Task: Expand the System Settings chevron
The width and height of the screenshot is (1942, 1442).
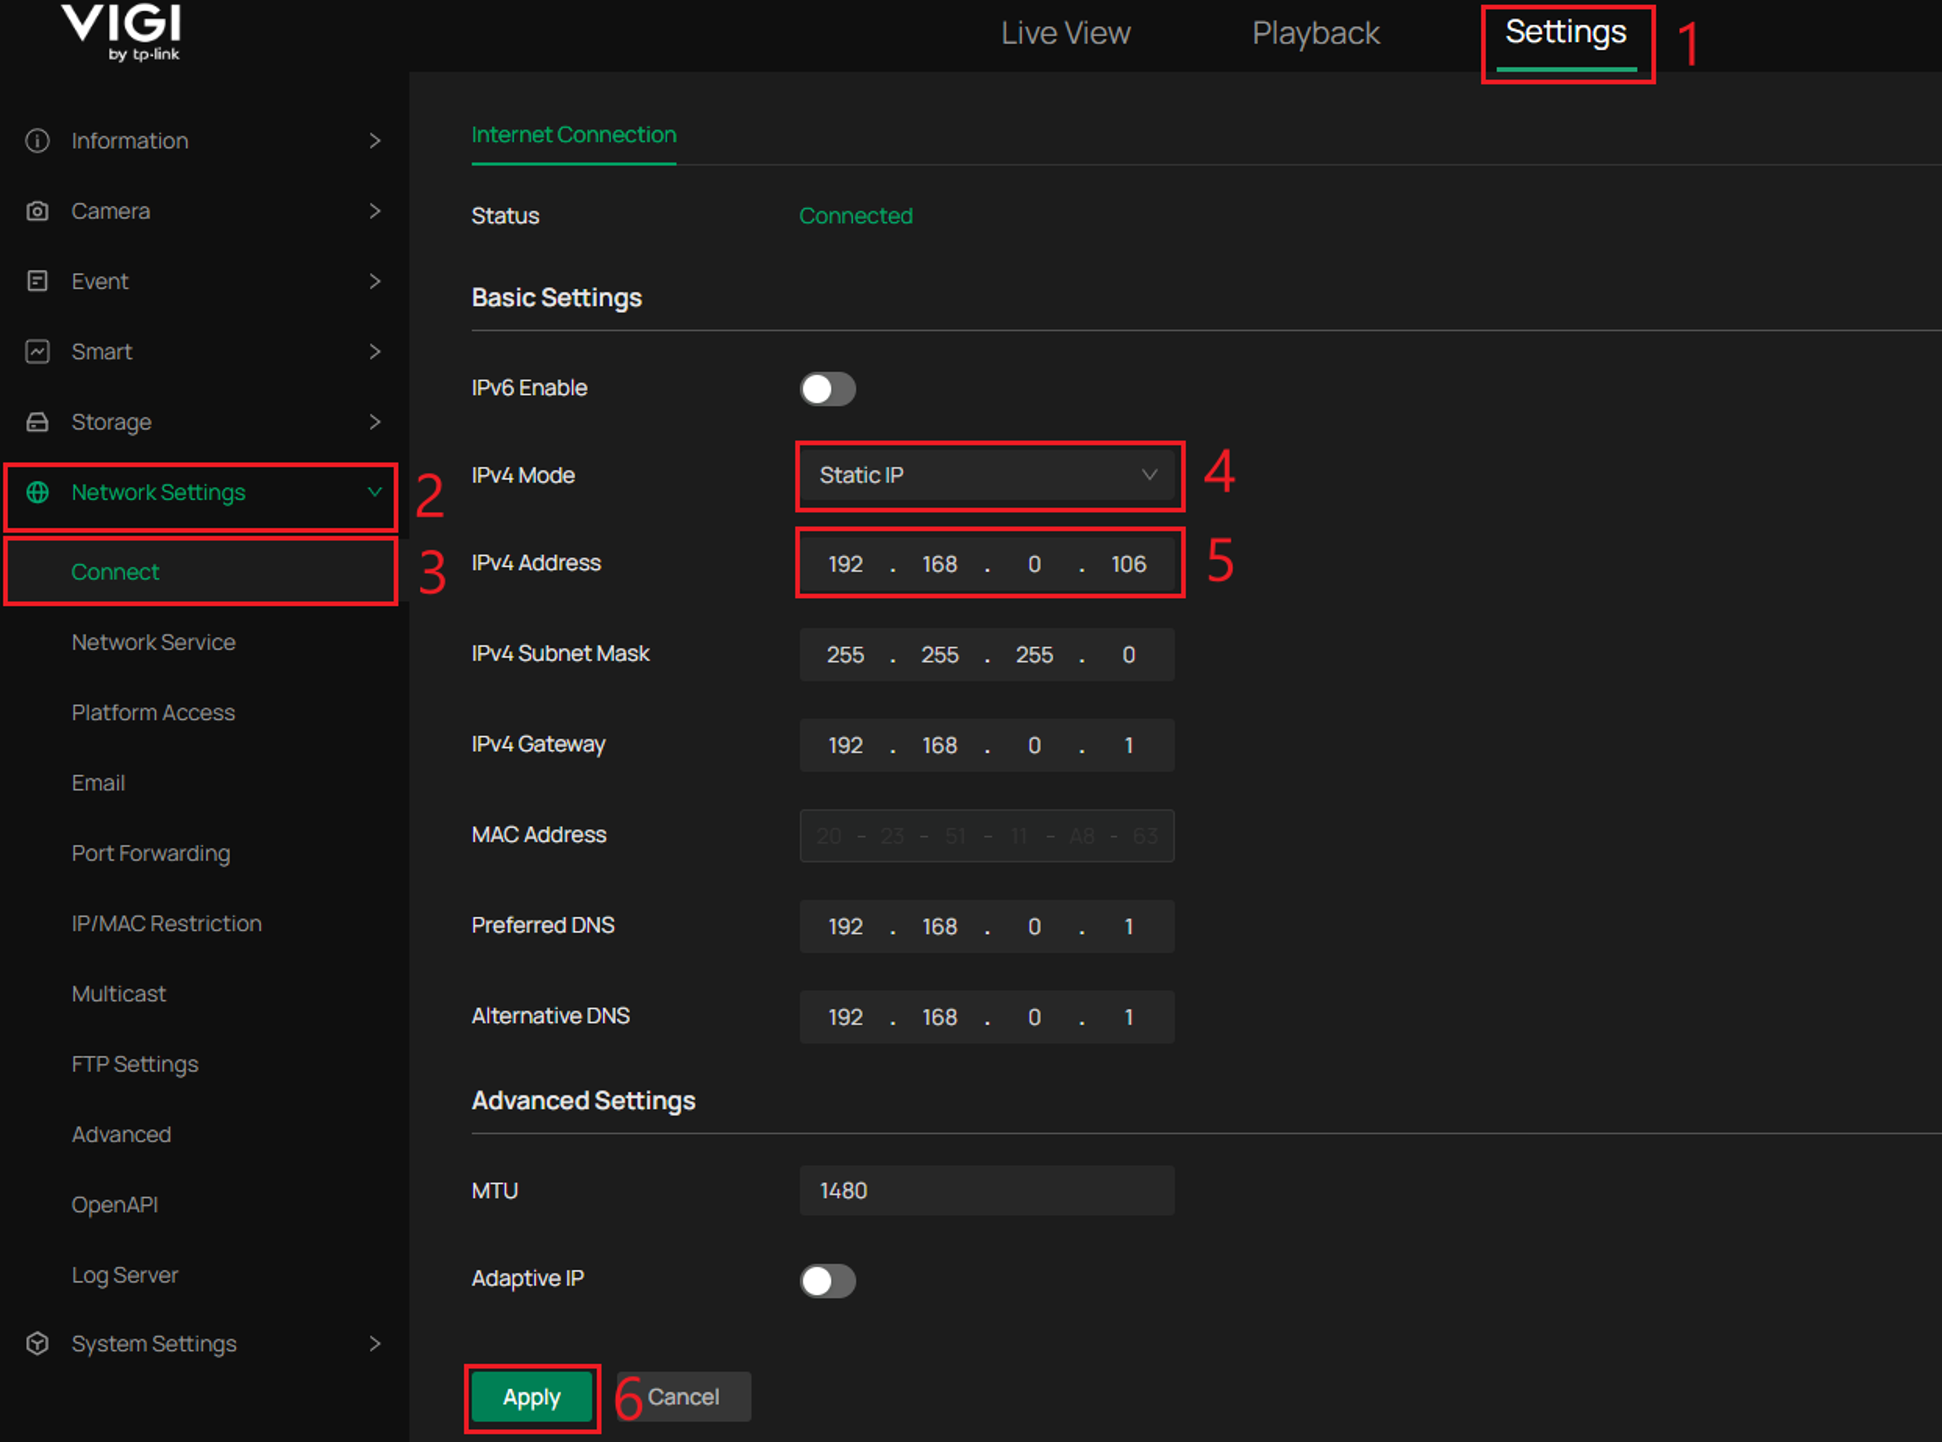Action: (375, 1343)
